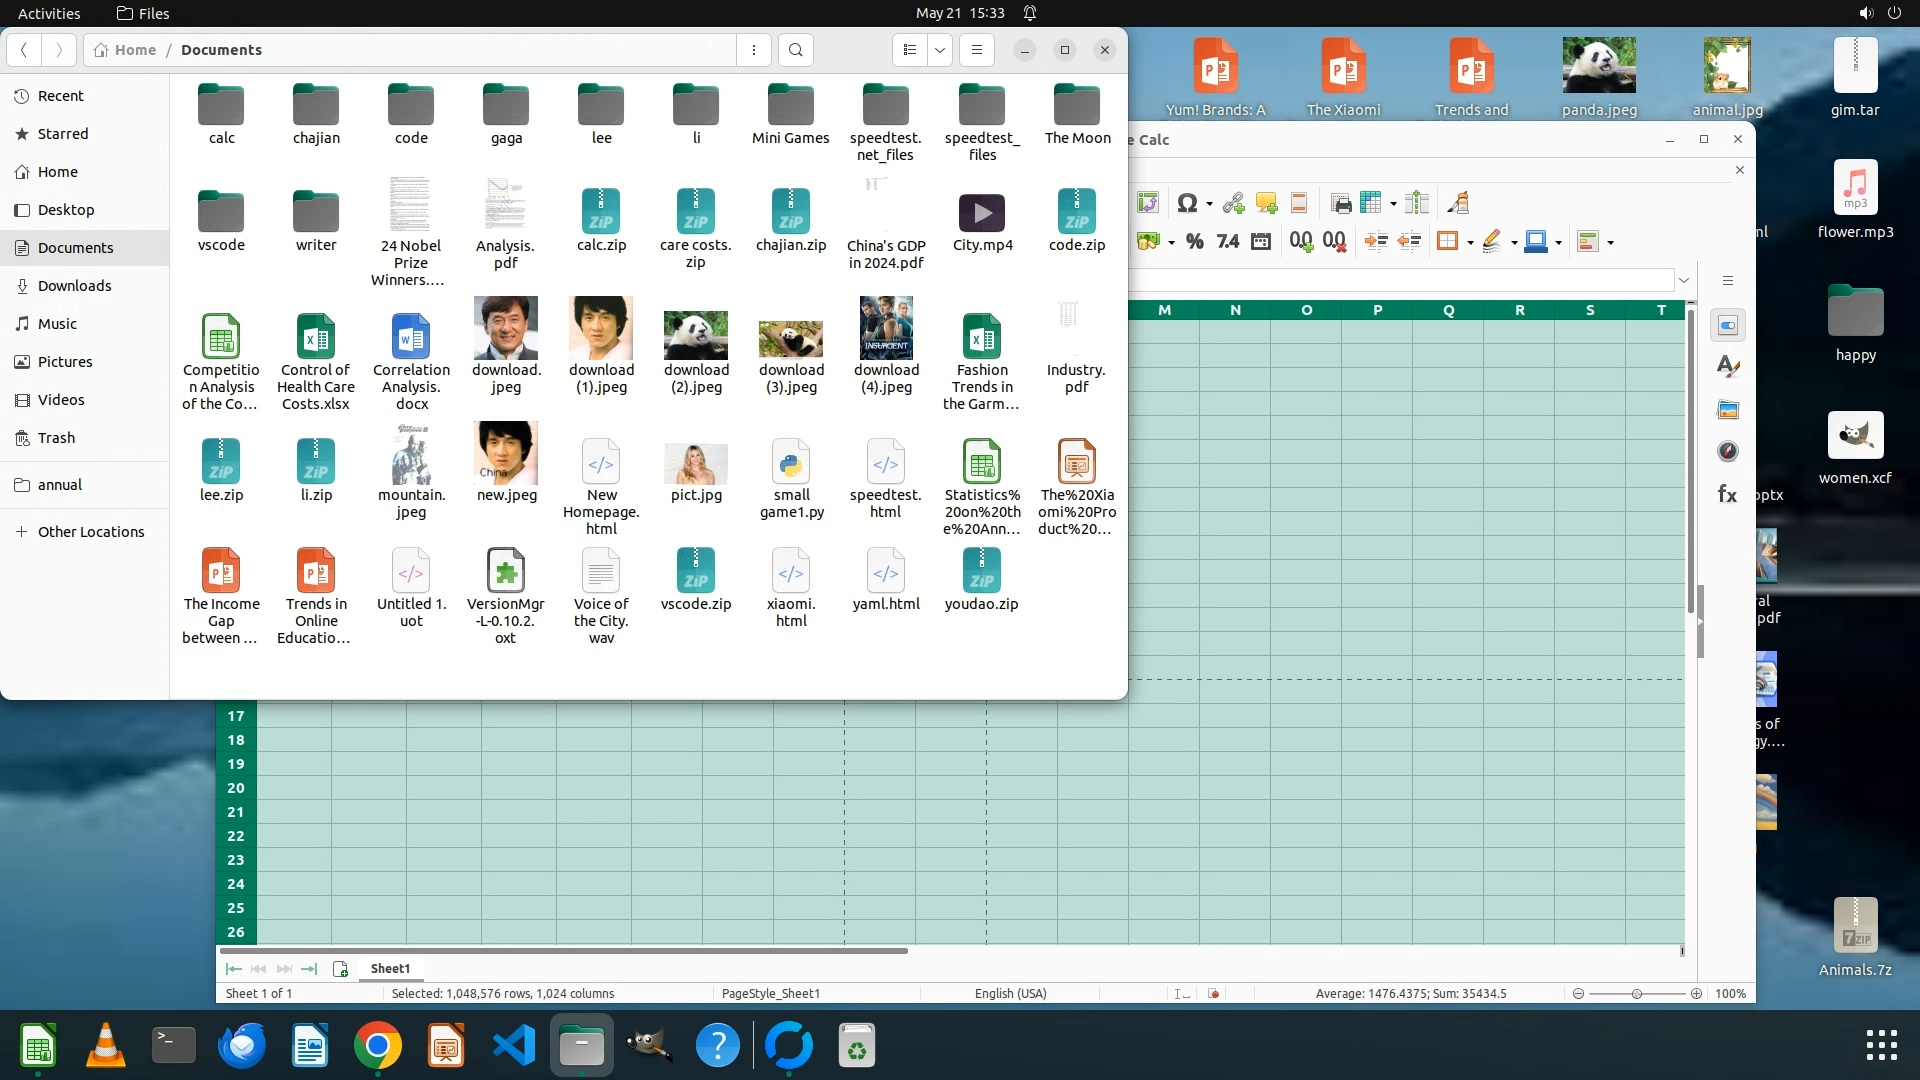Image resolution: width=1920 pixels, height=1080 pixels.
Task: Expand the formula bar with chevron
Action: click(1684, 280)
